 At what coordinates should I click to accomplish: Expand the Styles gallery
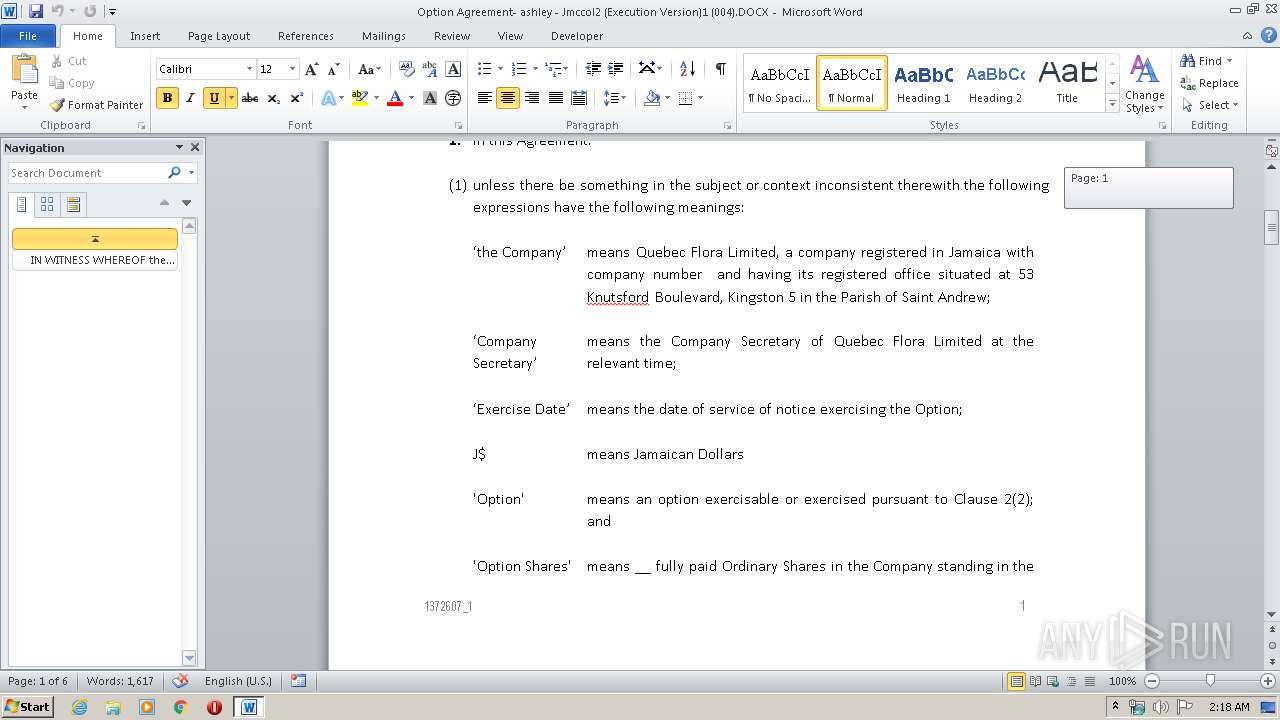(1112, 104)
